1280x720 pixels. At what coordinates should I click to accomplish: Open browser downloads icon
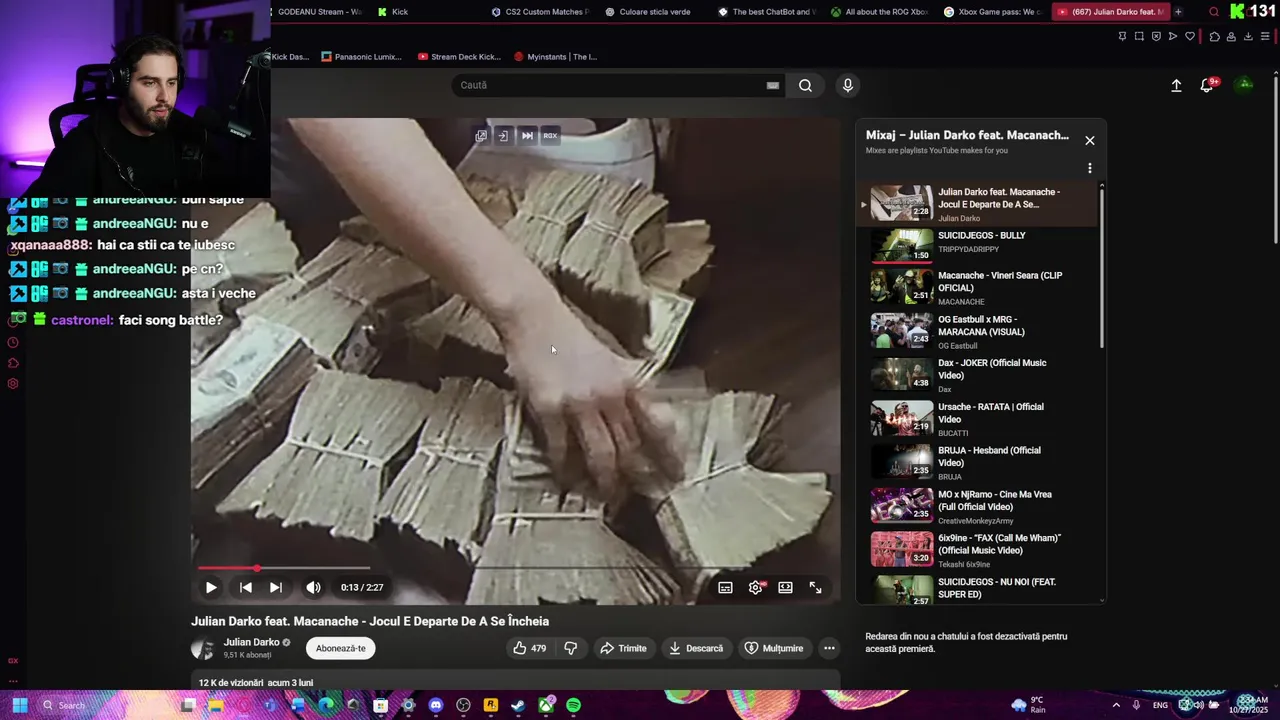1247,36
